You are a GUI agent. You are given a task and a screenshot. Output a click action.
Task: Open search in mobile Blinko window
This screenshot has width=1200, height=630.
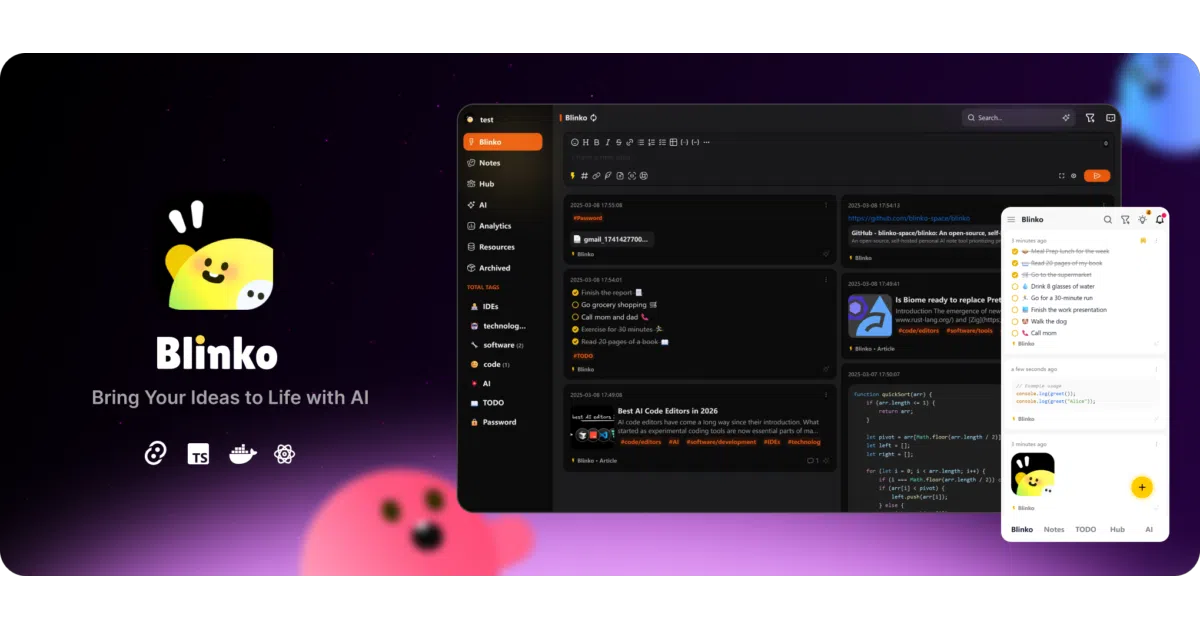[1107, 219]
